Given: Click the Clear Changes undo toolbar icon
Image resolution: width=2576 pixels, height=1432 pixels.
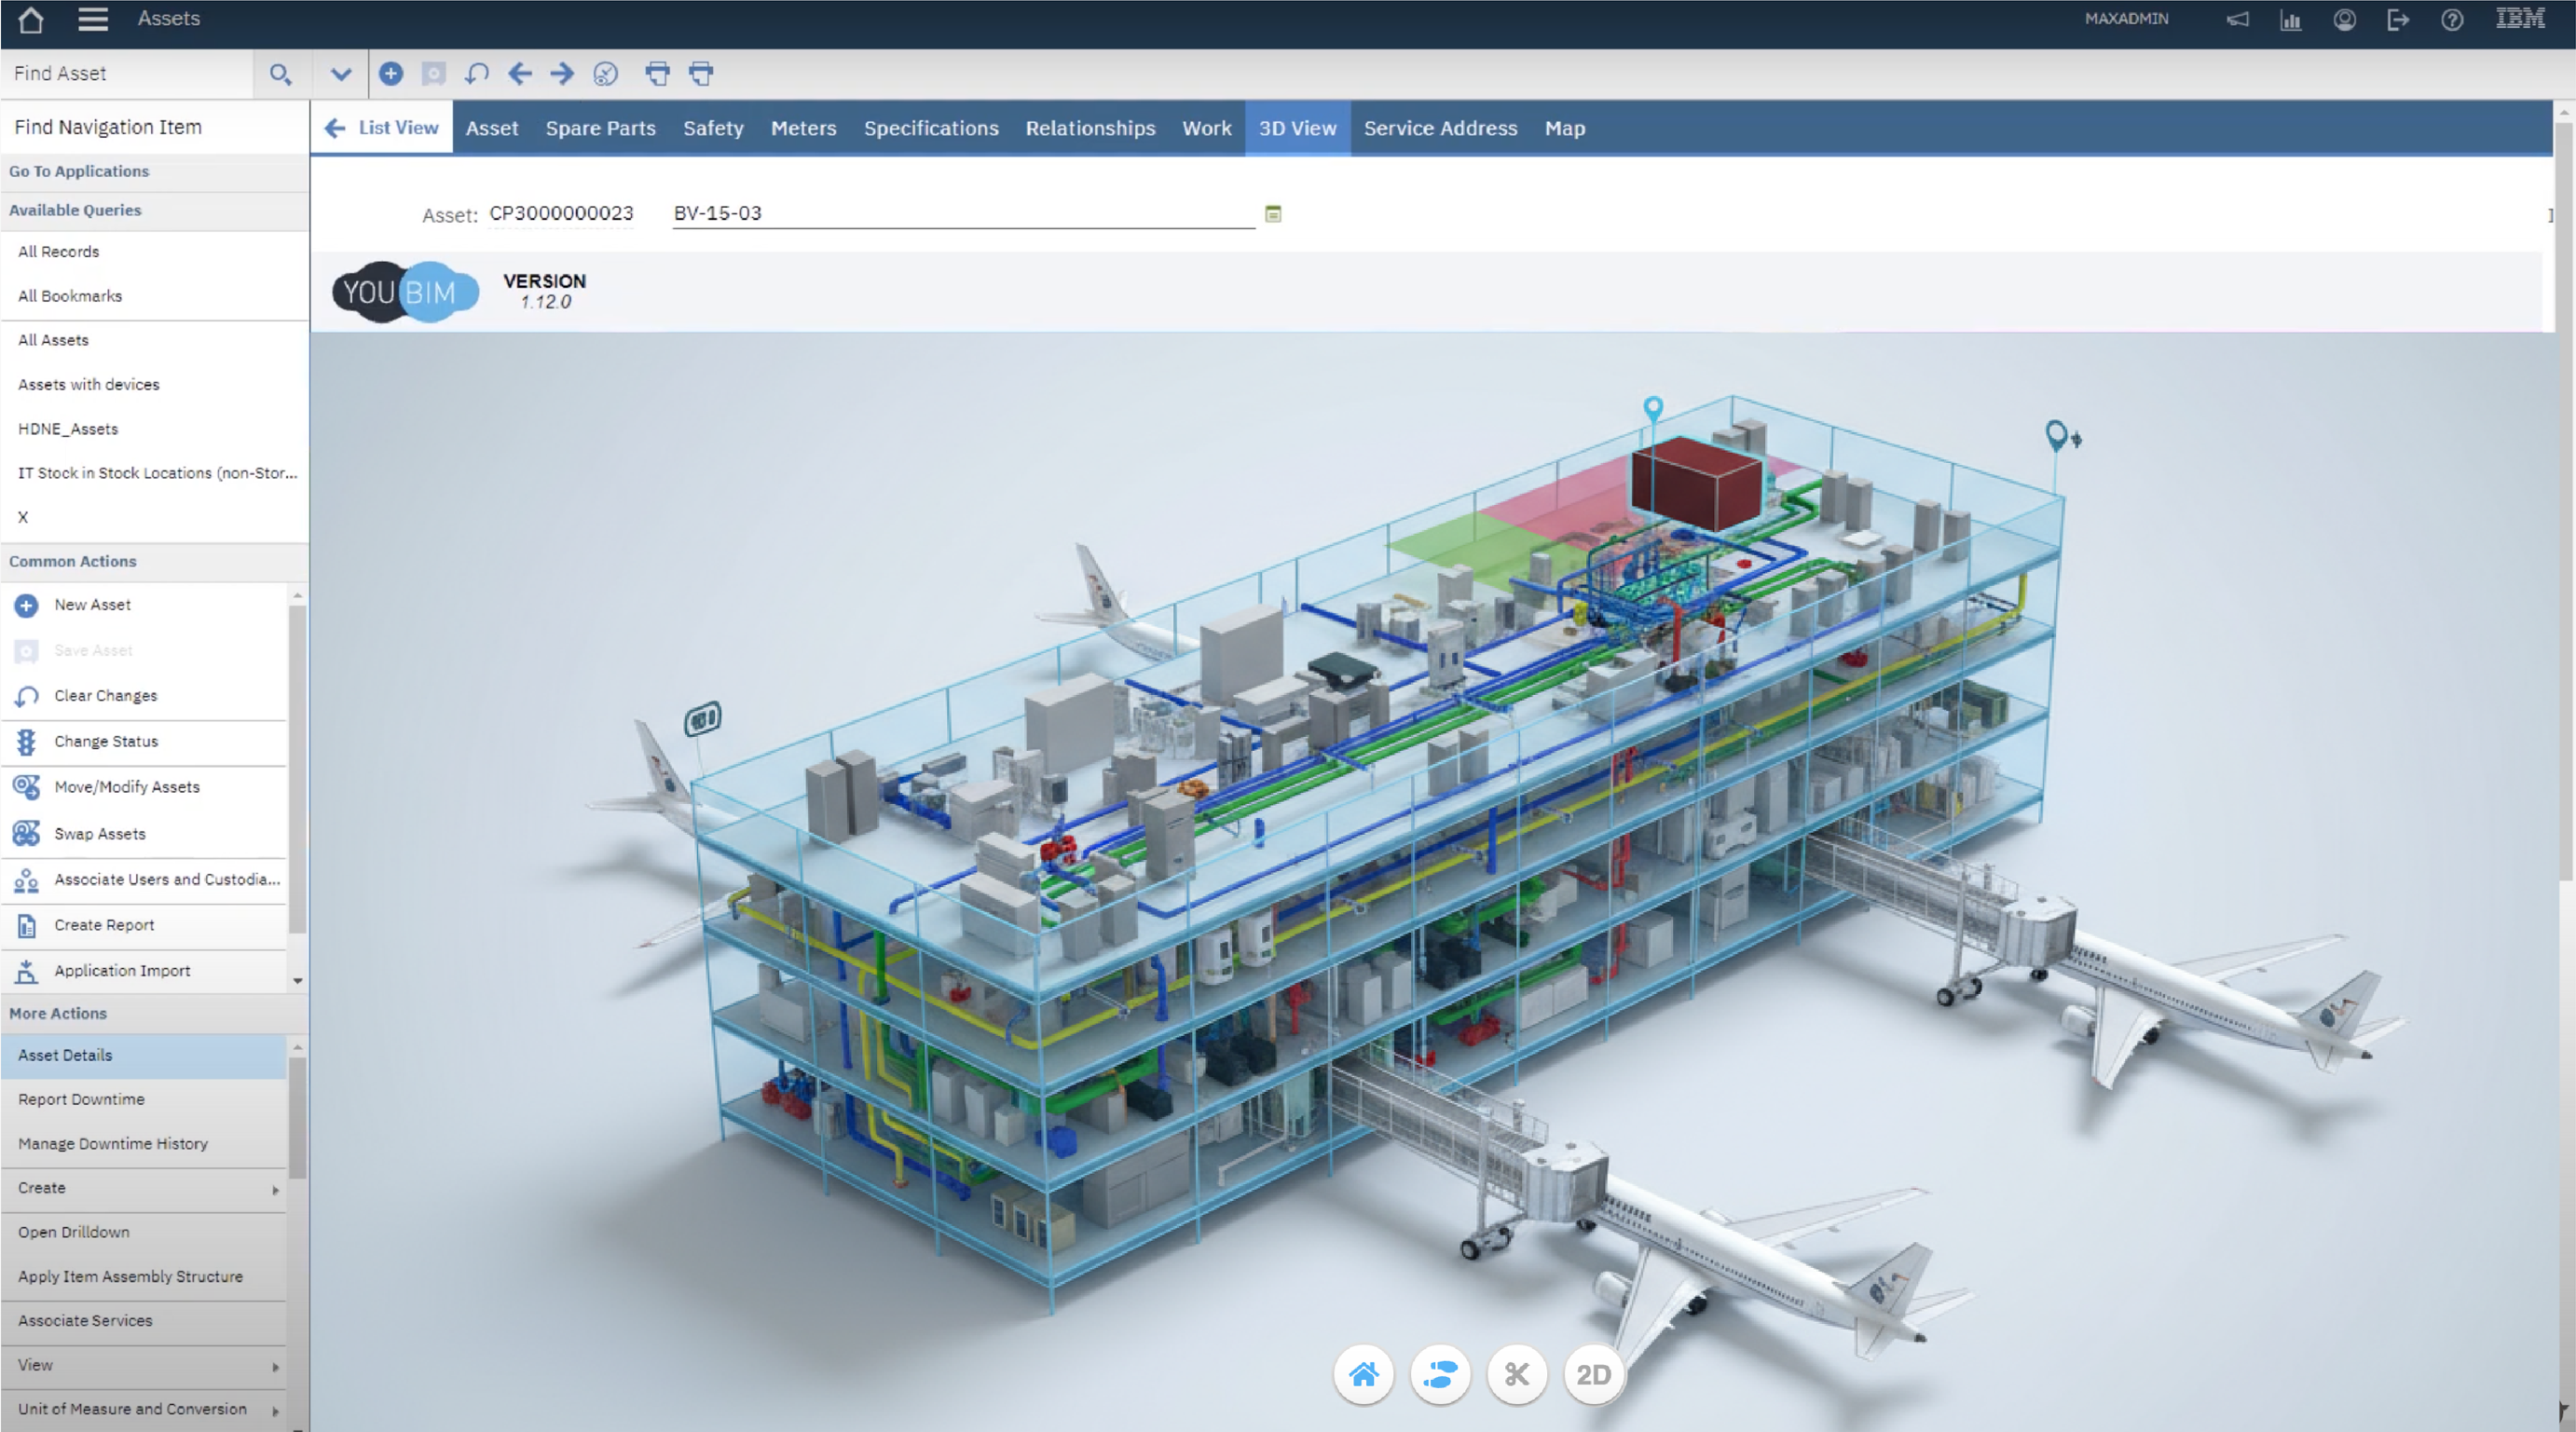Looking at the screenshot, I should pos(477,73).
